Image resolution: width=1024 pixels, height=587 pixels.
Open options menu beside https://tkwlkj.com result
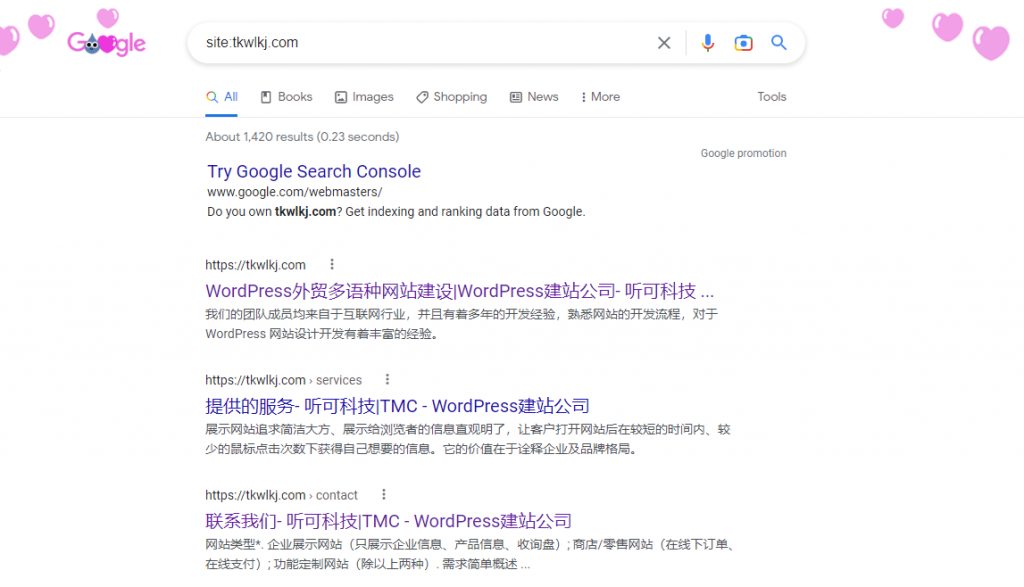[332, 264]
